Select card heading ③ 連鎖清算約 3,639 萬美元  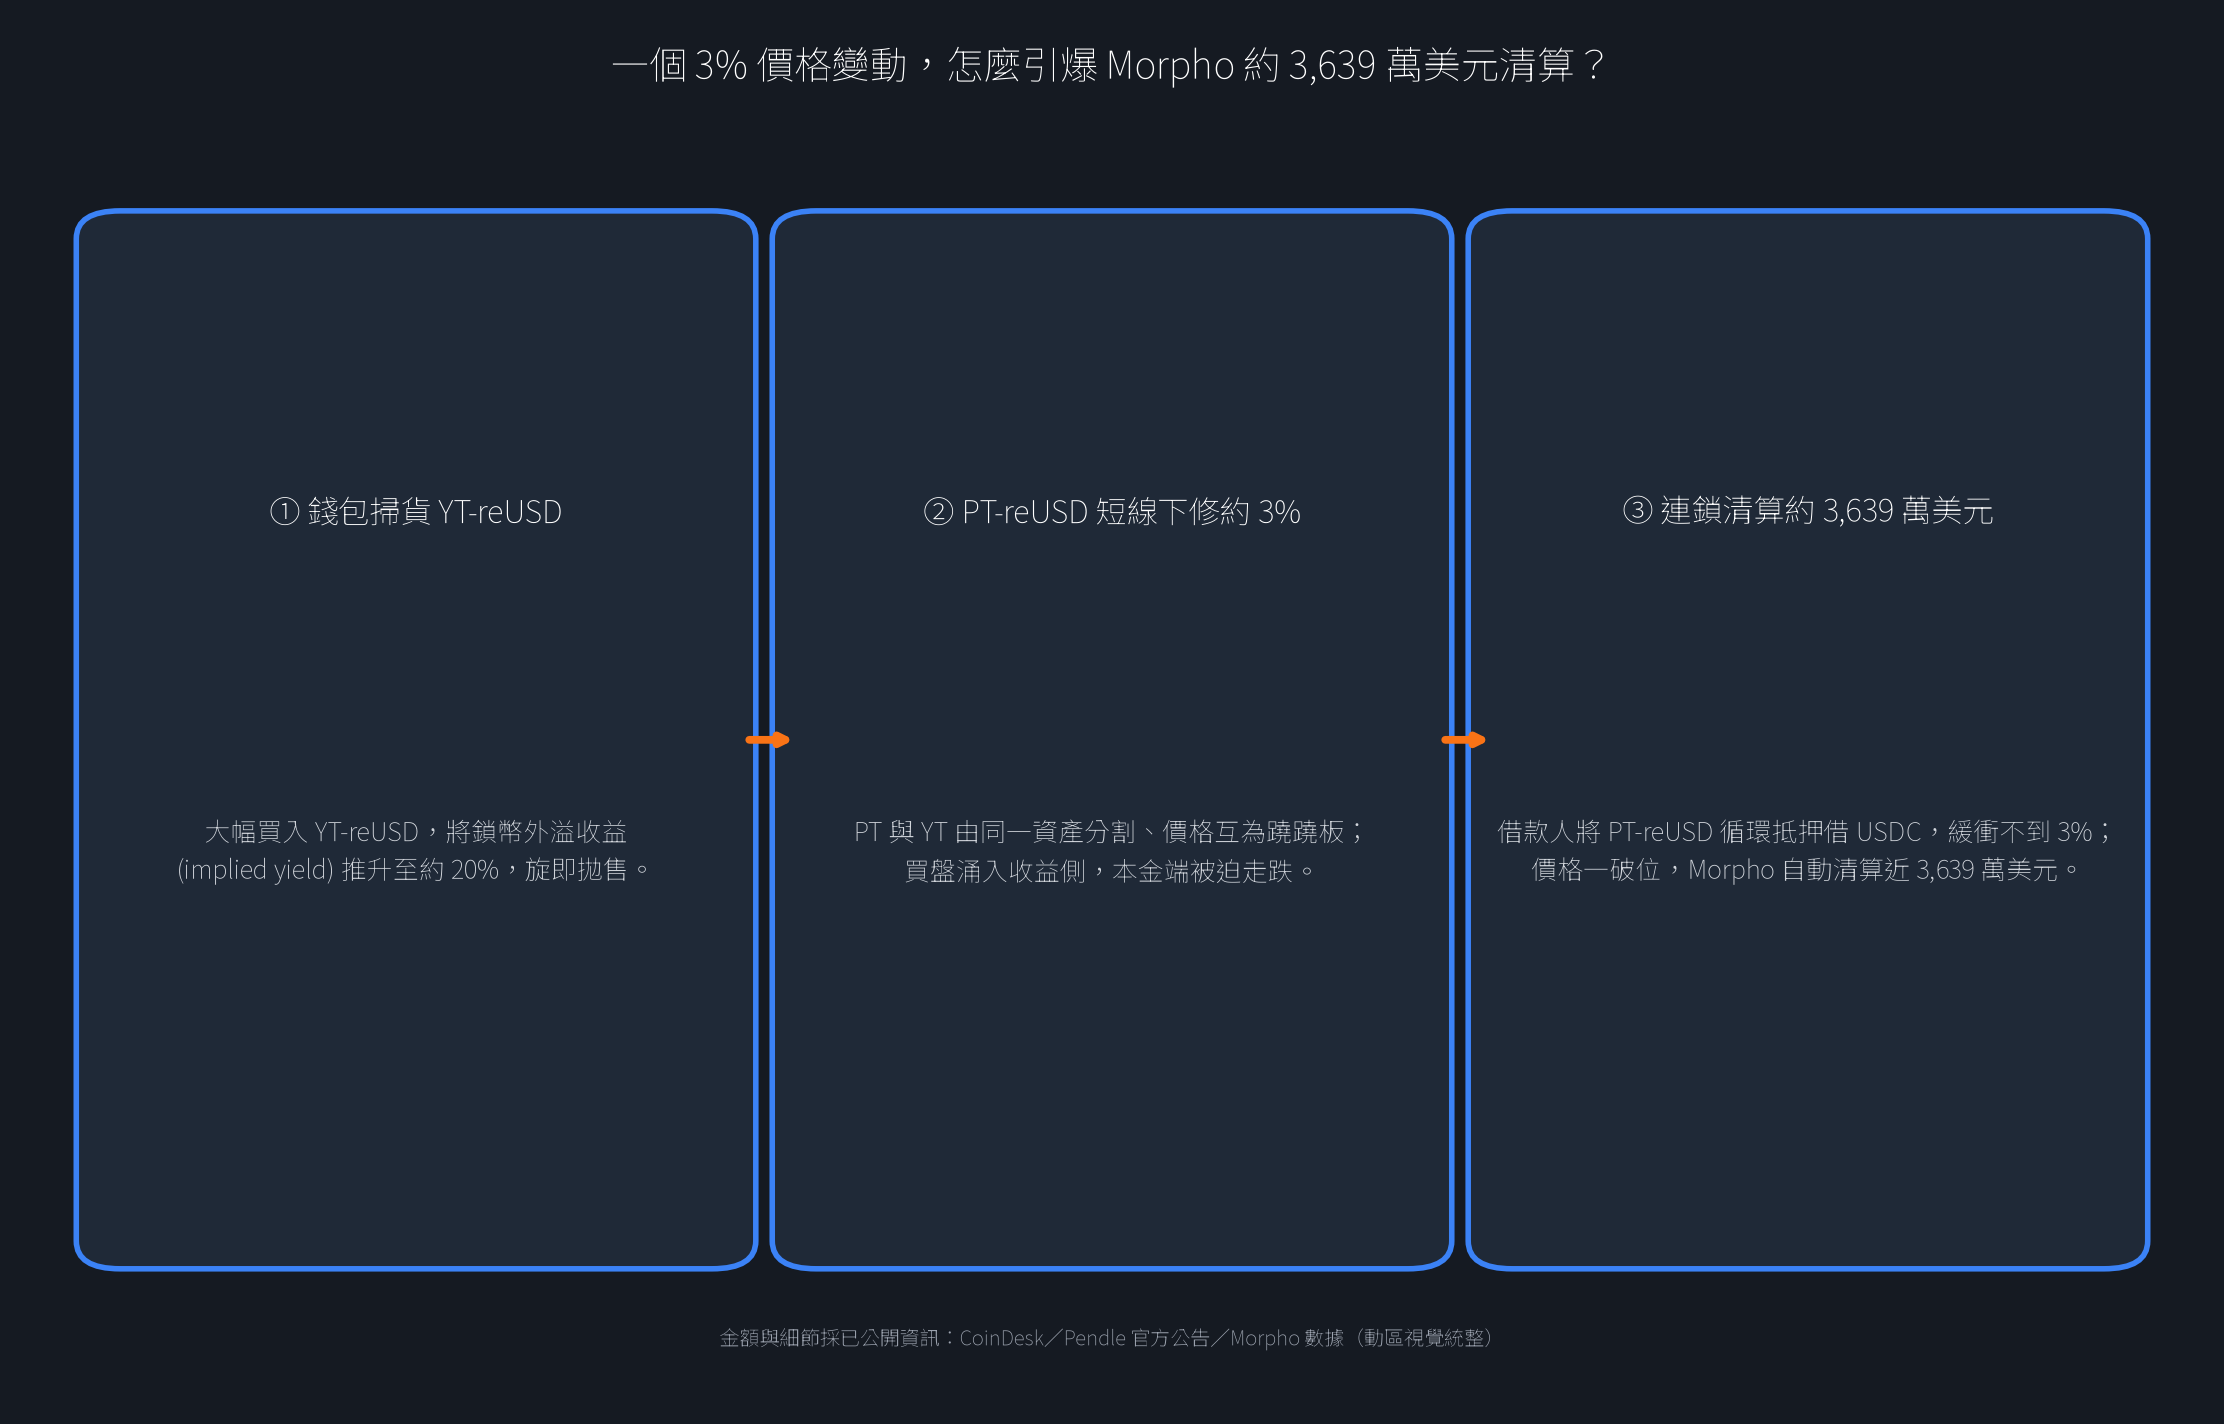coord(1807,511)
